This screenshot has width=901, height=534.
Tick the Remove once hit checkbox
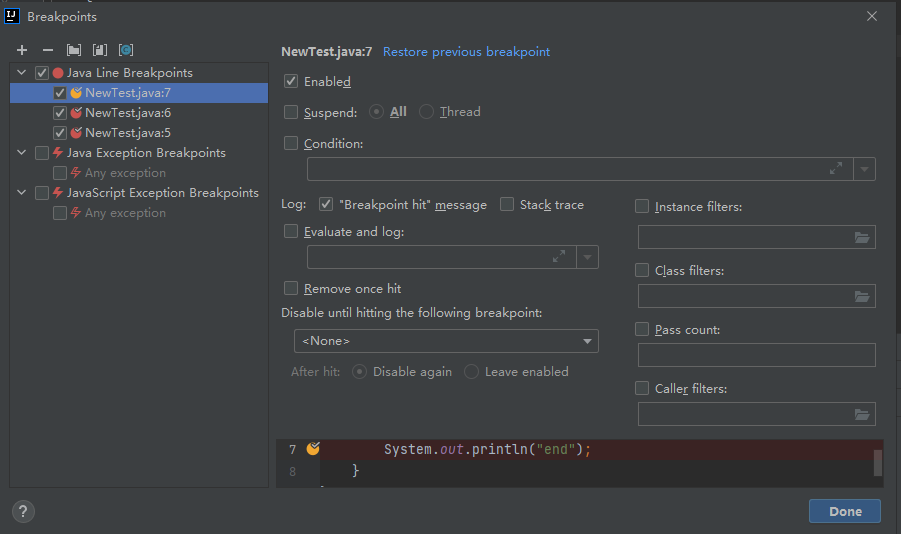(x=291, y=288)
